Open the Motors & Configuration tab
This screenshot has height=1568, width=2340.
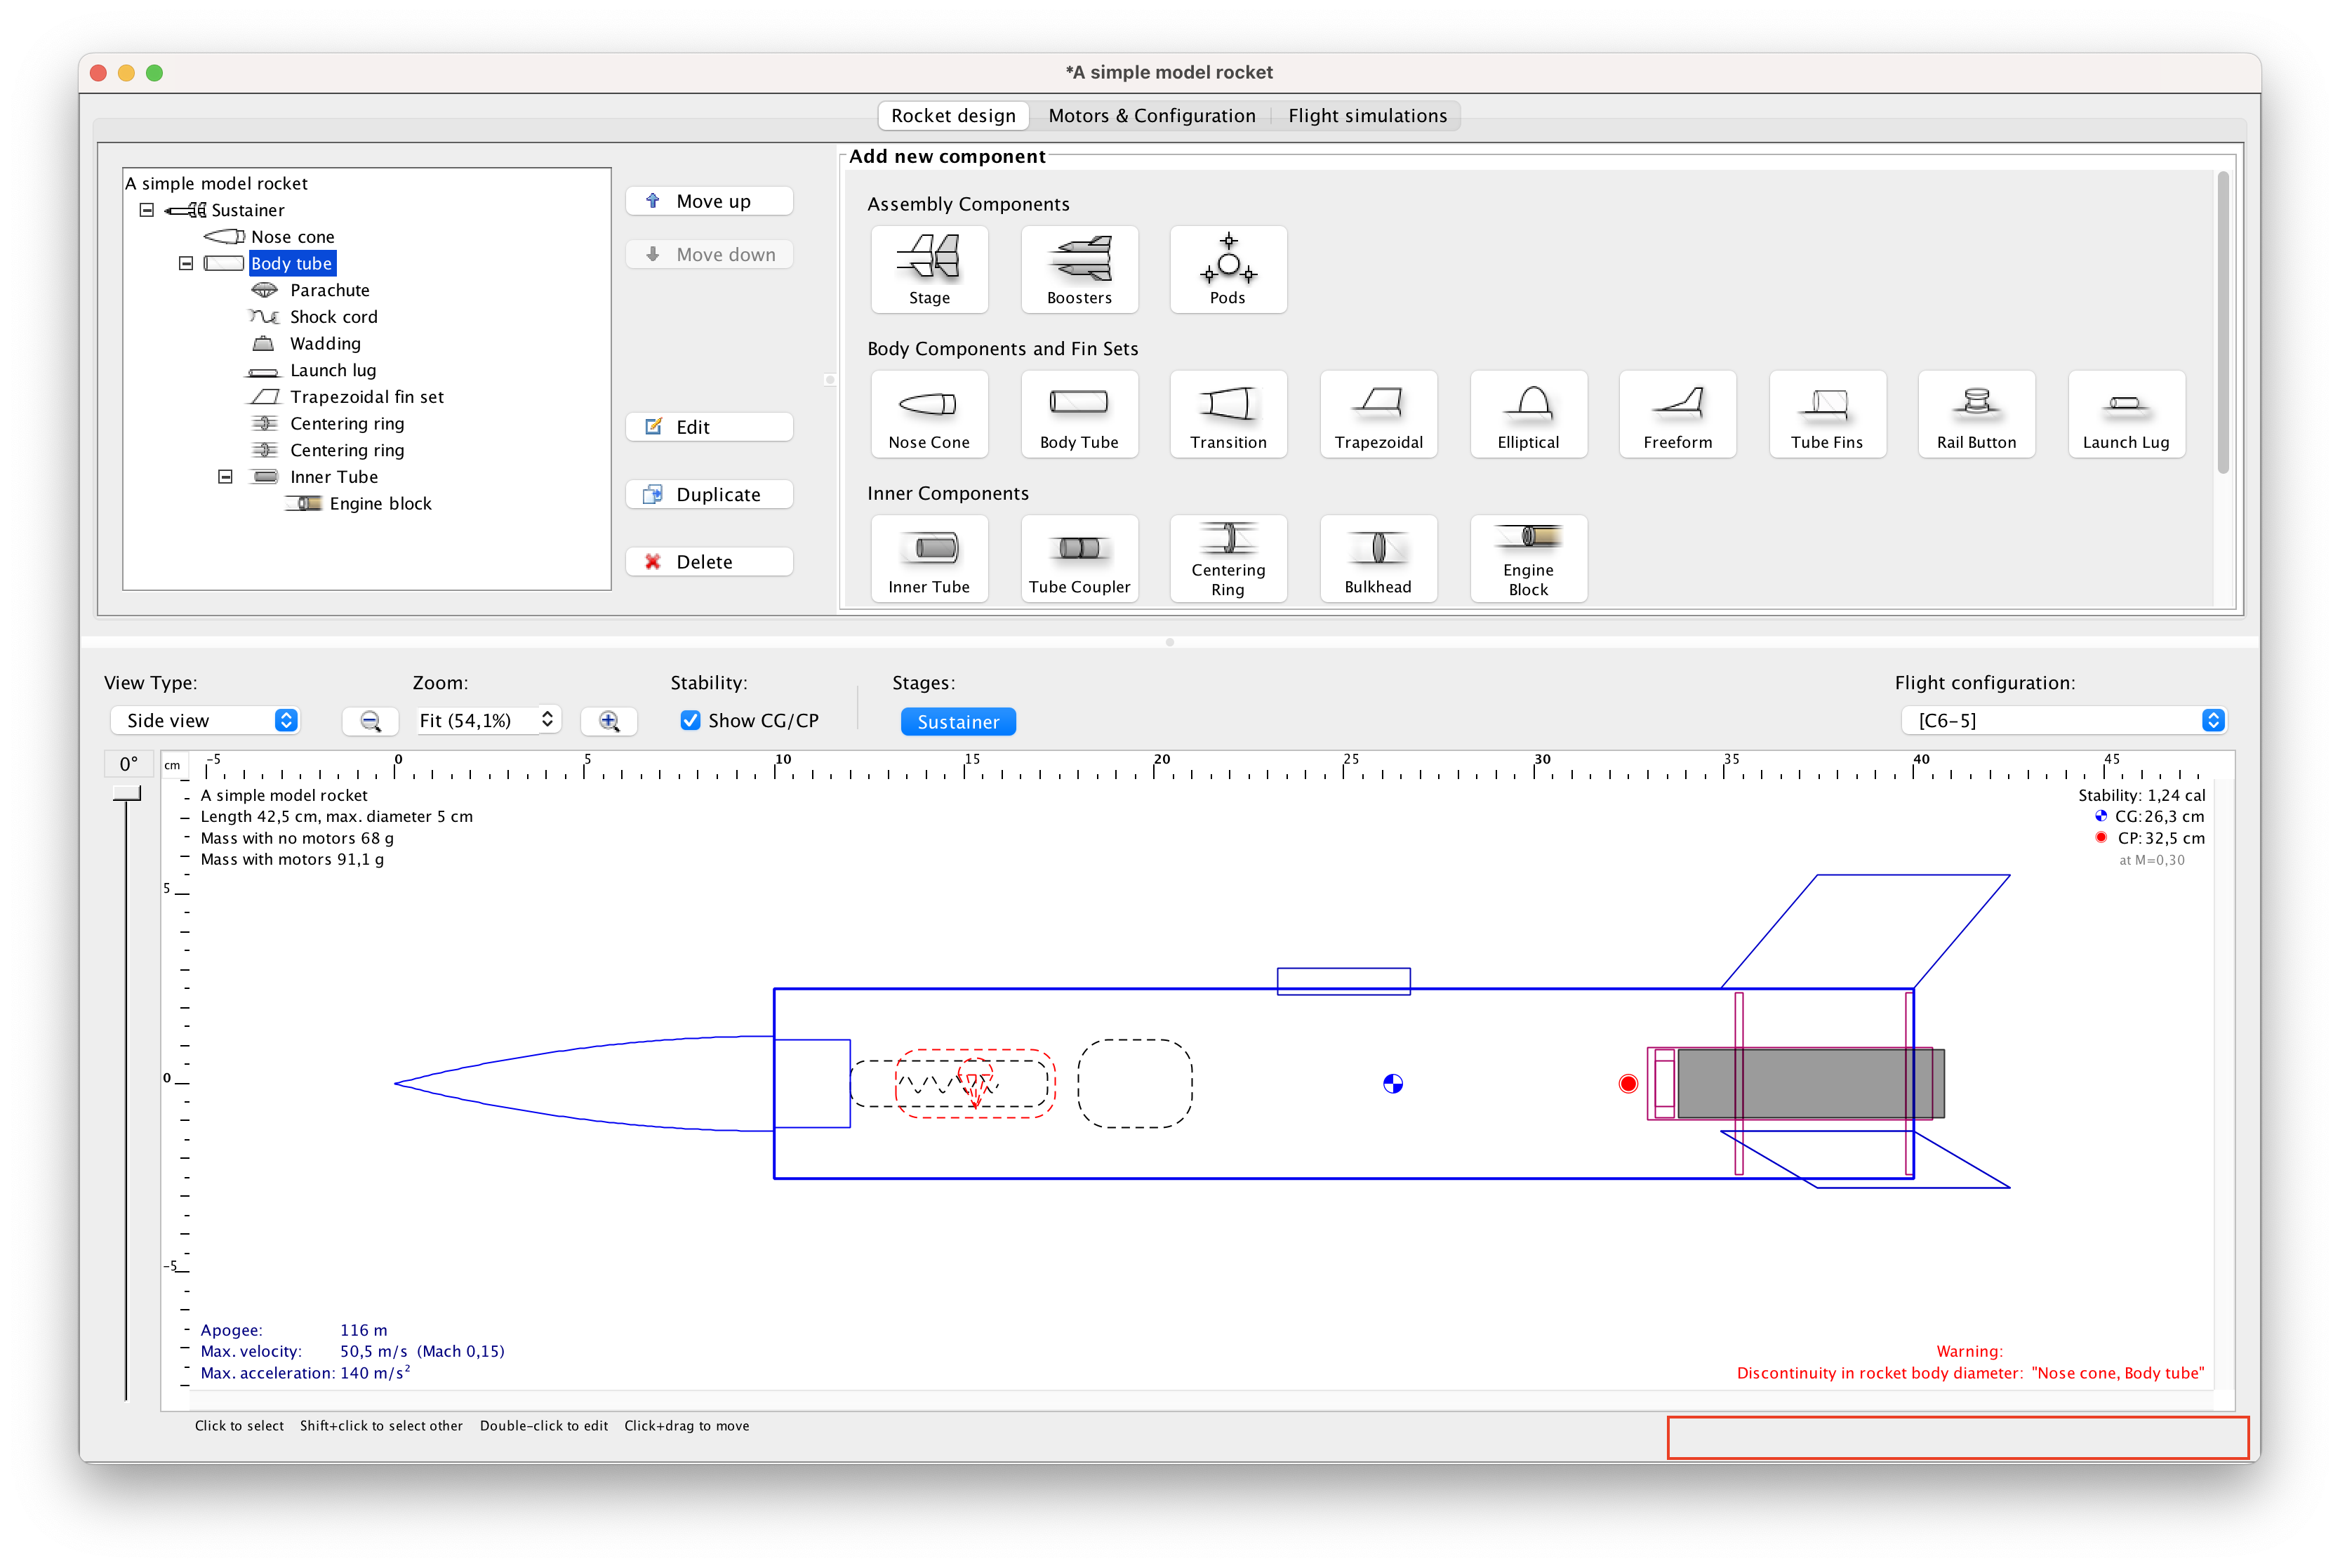pos(1151,115)
